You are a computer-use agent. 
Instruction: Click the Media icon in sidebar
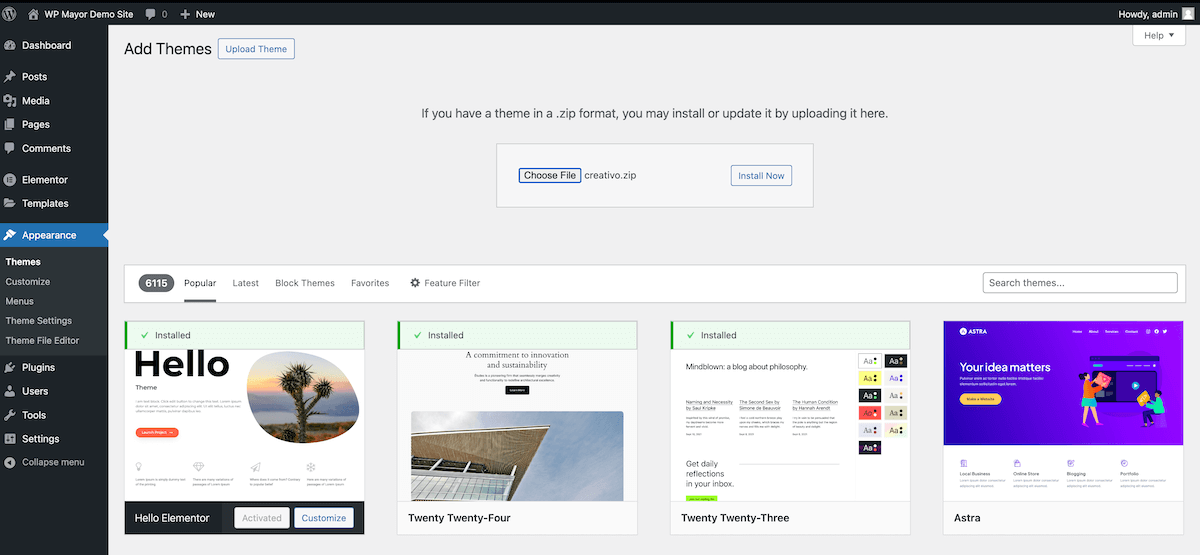pos(10,101)
